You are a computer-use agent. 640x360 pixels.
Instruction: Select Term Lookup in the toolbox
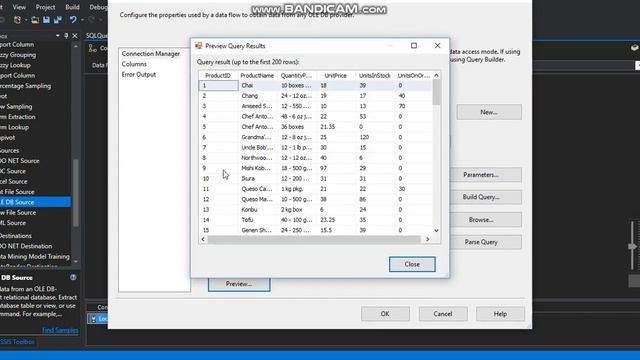click(14, 127)
